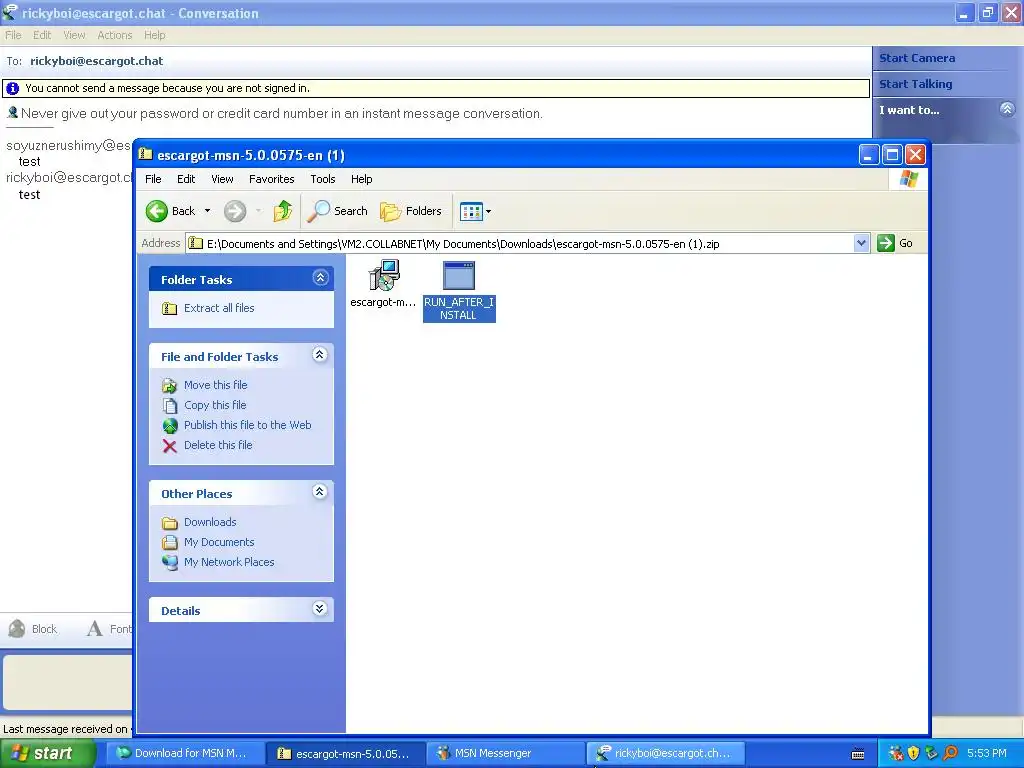Click Move this file link
The image size is (1024, 768).
pos(216,385)
